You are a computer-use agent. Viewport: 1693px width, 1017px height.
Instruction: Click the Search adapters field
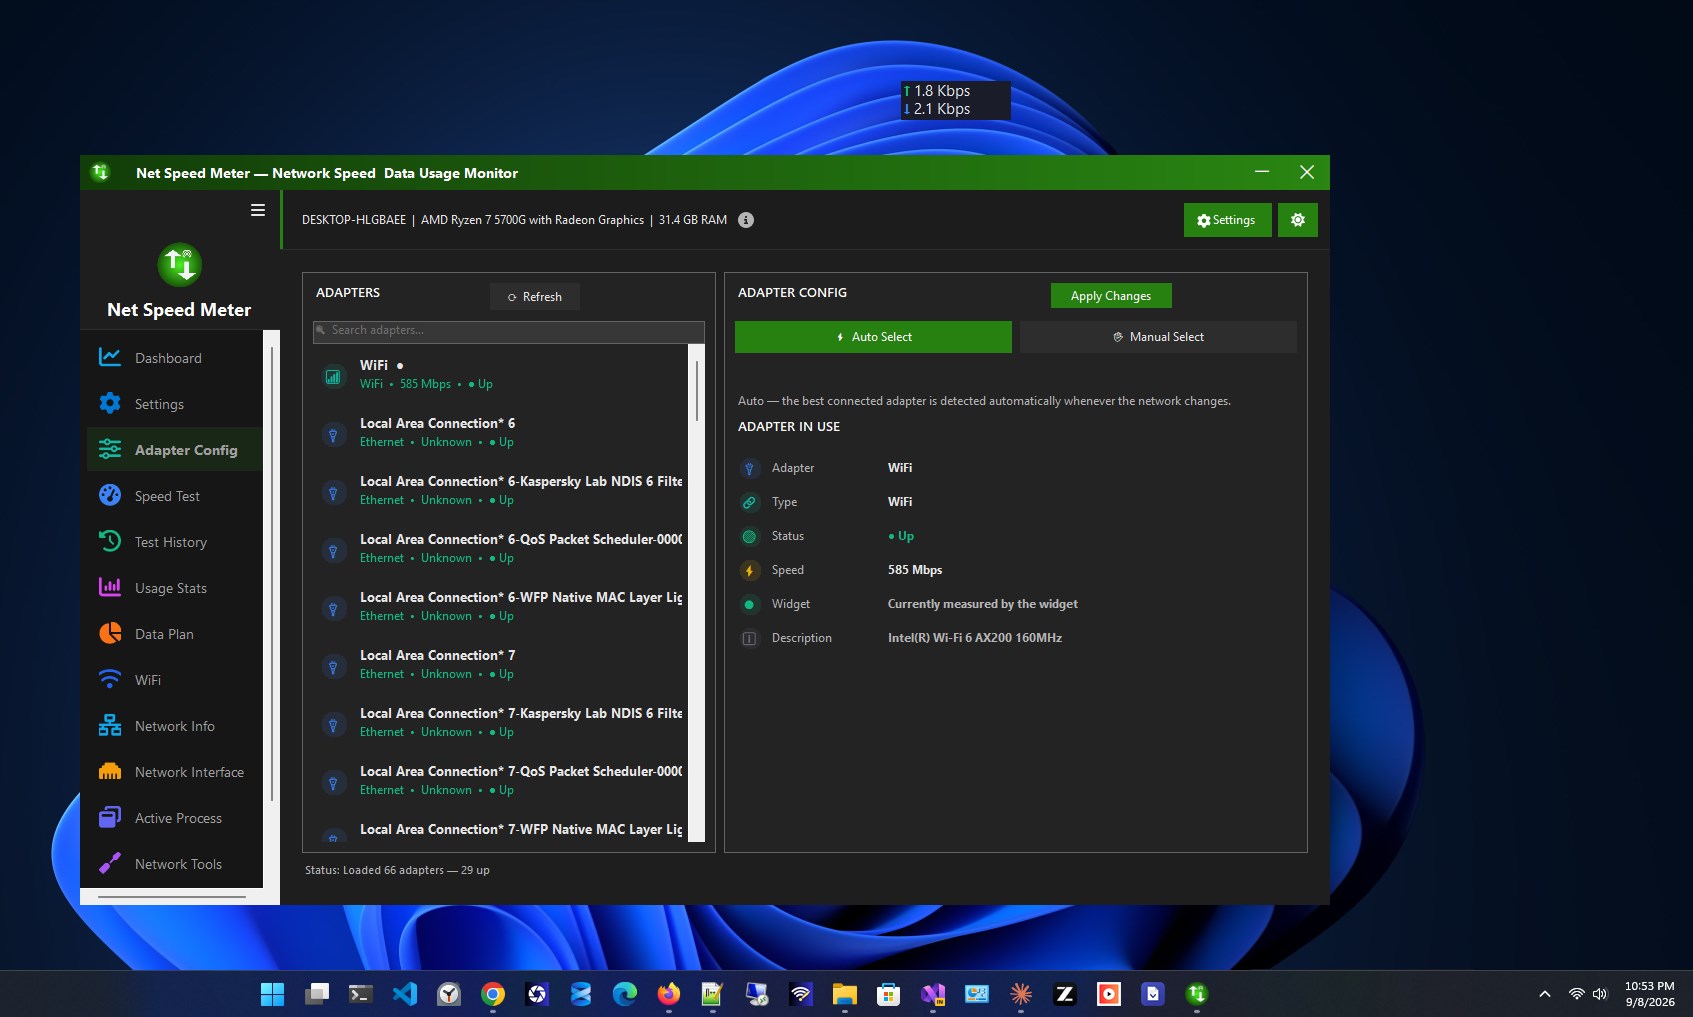coord(509,330)
